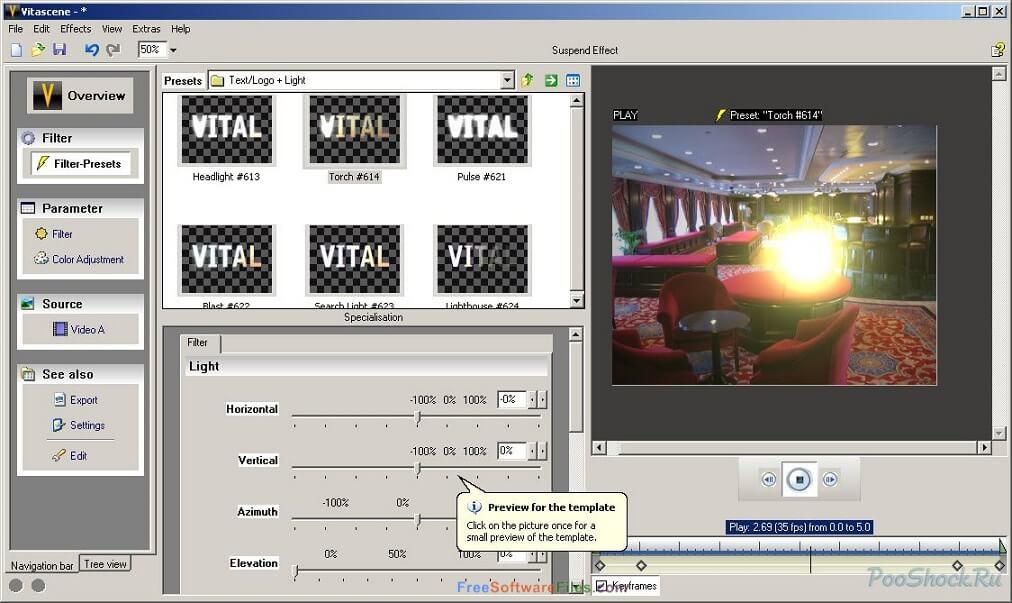Click Export under See also

click(x=76, y=400)
